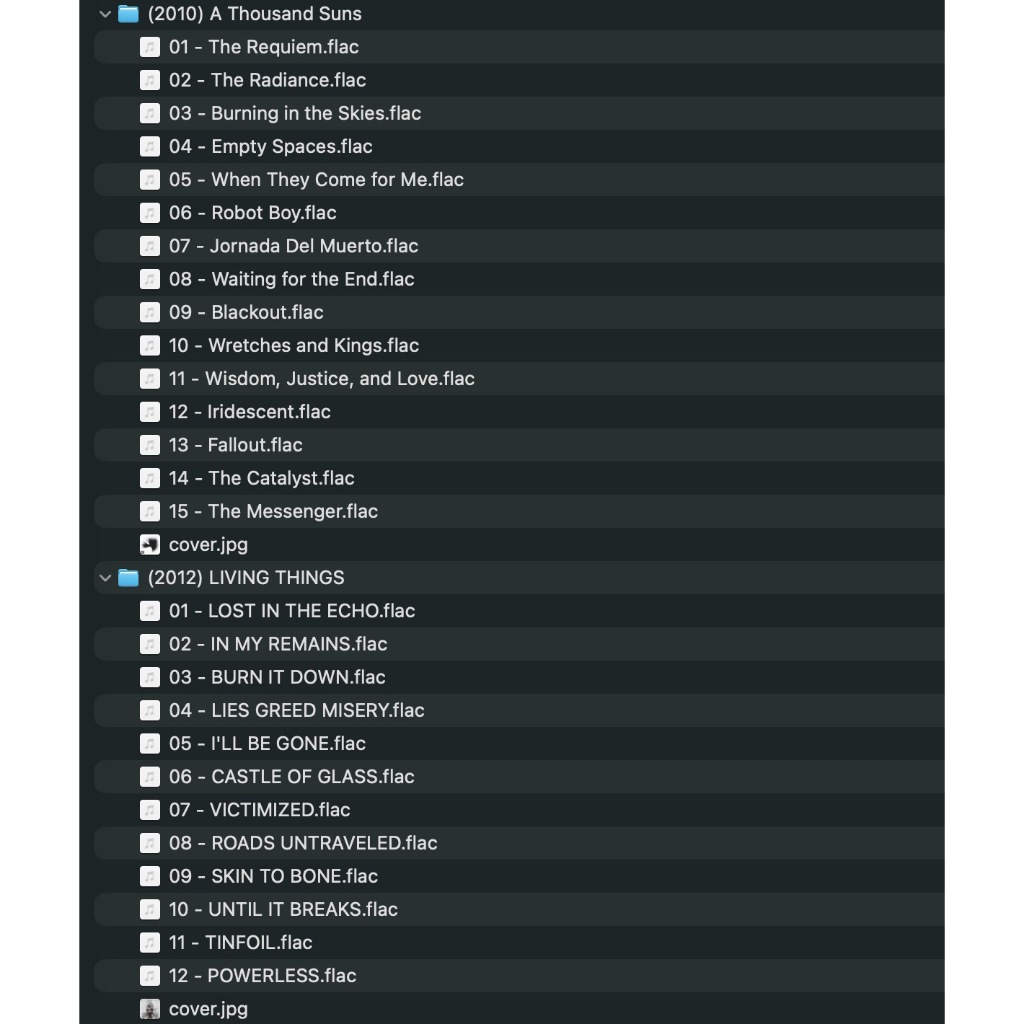Click audio icon of I'LL BE GONE.flac
This screenshot has height=1024, width=1024.
coord(150,744)
